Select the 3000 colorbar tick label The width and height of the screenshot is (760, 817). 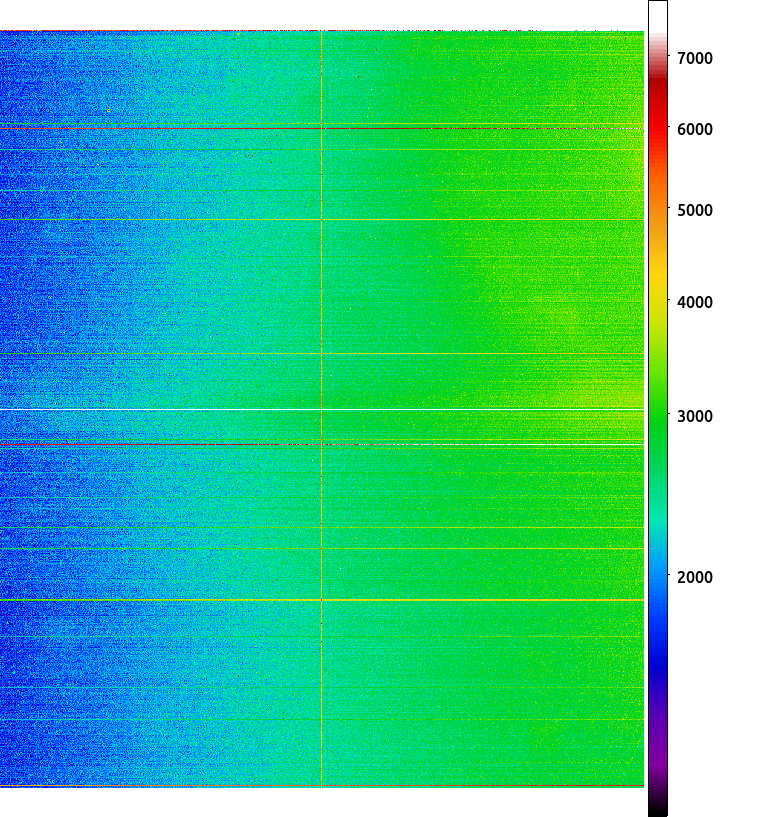pyautogui.click(x=694, y=416)
